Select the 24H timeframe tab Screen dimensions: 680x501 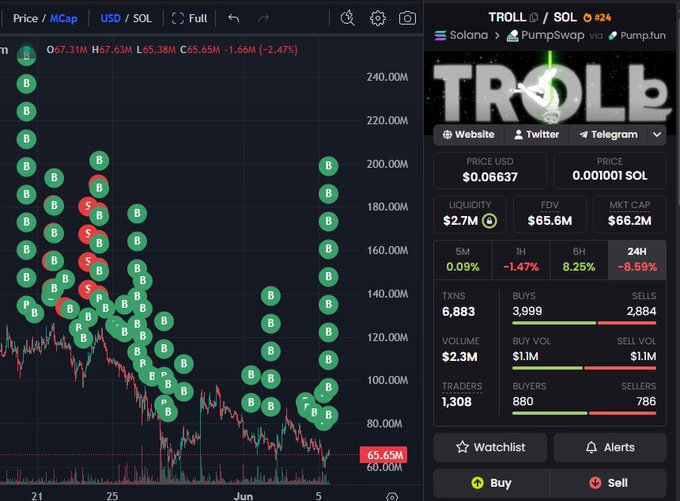(637, 259)
